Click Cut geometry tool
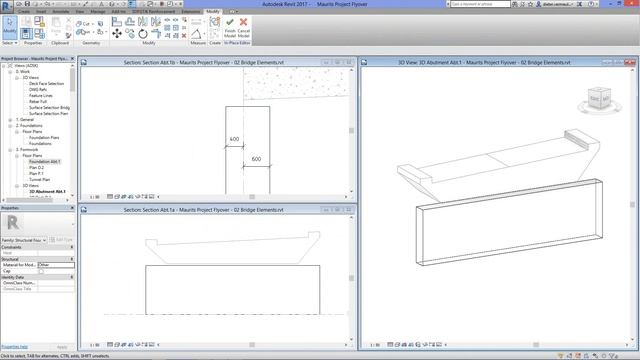Viewport: 640px width, 360px height. click(83, 24)
